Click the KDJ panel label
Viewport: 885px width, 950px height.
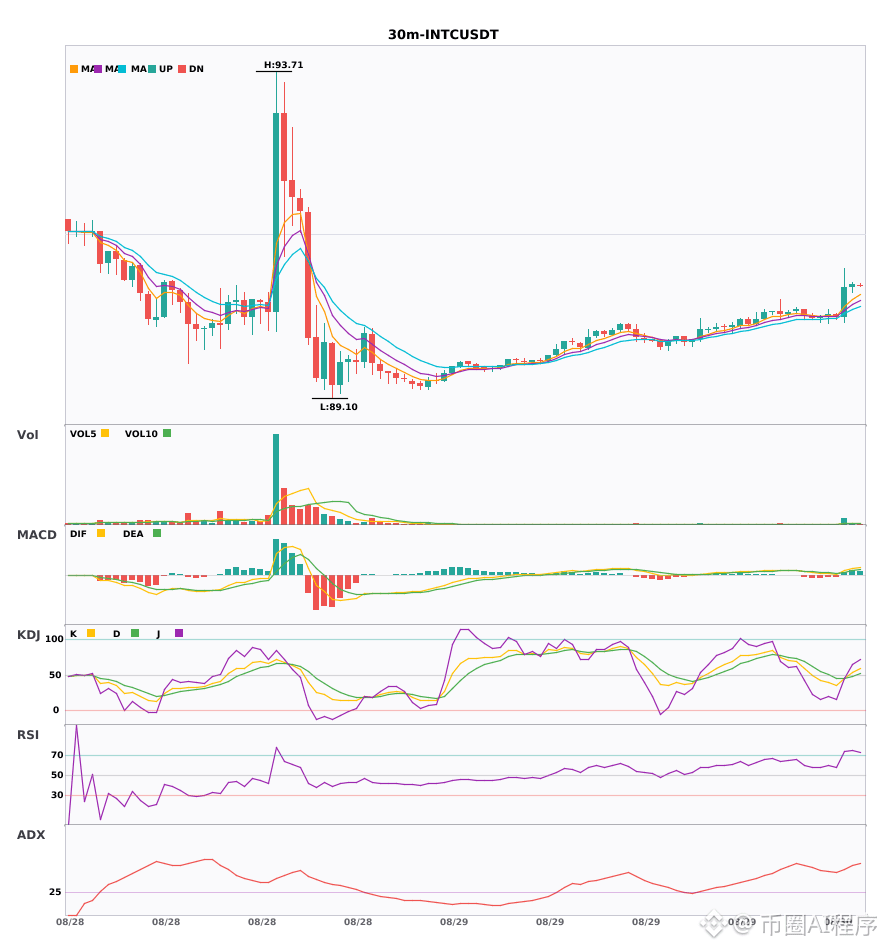(28, 635)
